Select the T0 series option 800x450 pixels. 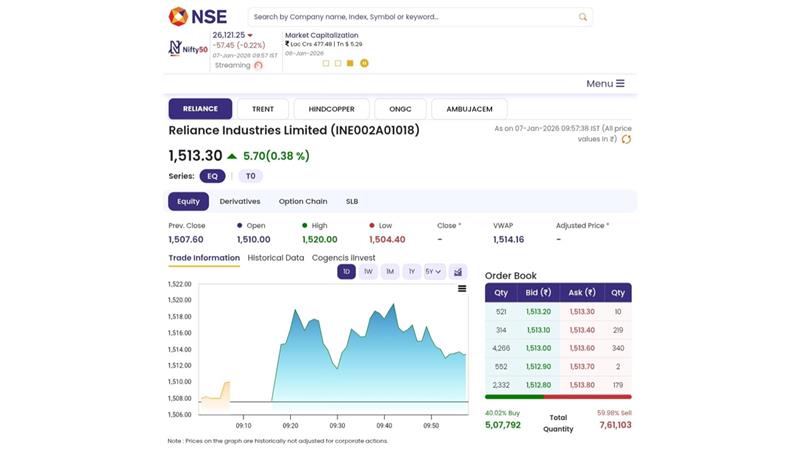[x=250, y=176]
